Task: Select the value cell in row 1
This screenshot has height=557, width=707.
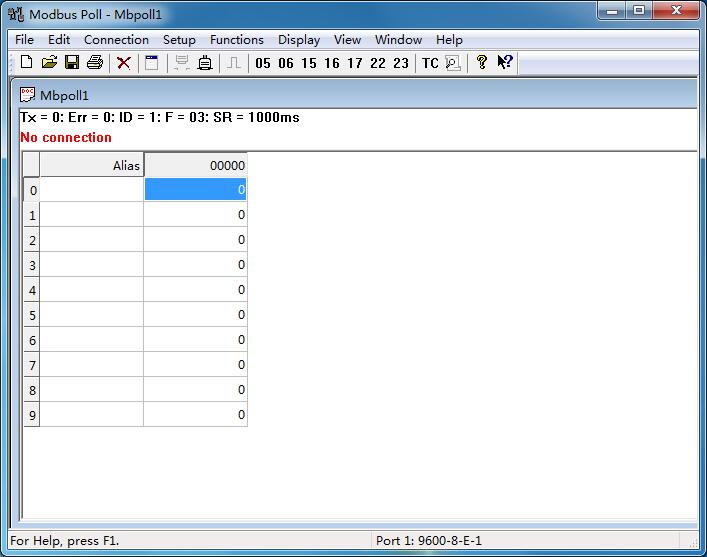Action: [196, 214]
